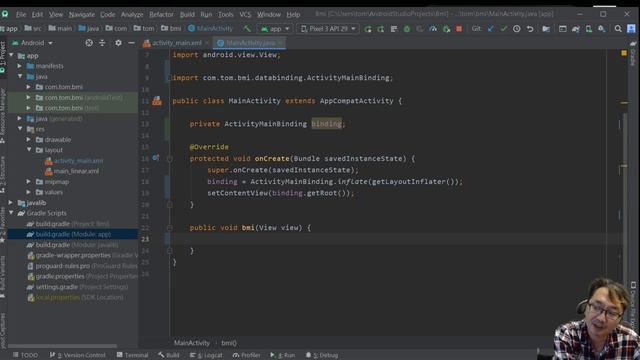
Task: Click the green Make Project hammer icon
Action: [247, 29]
